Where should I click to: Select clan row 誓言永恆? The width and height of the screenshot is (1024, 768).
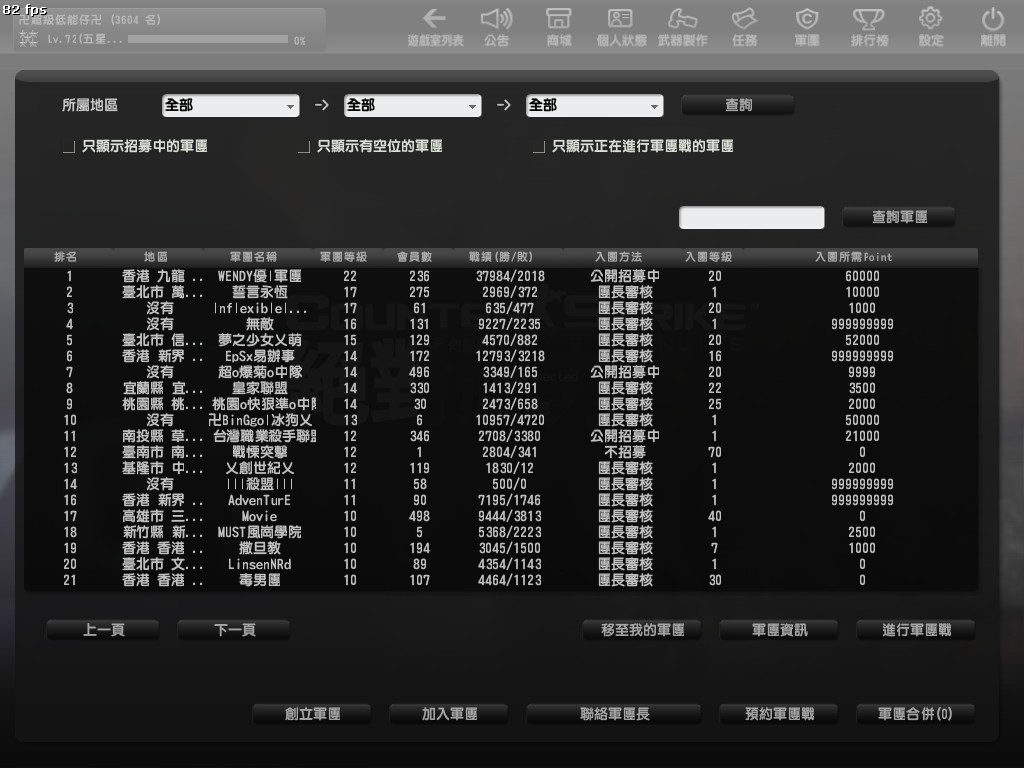[501, 292]
